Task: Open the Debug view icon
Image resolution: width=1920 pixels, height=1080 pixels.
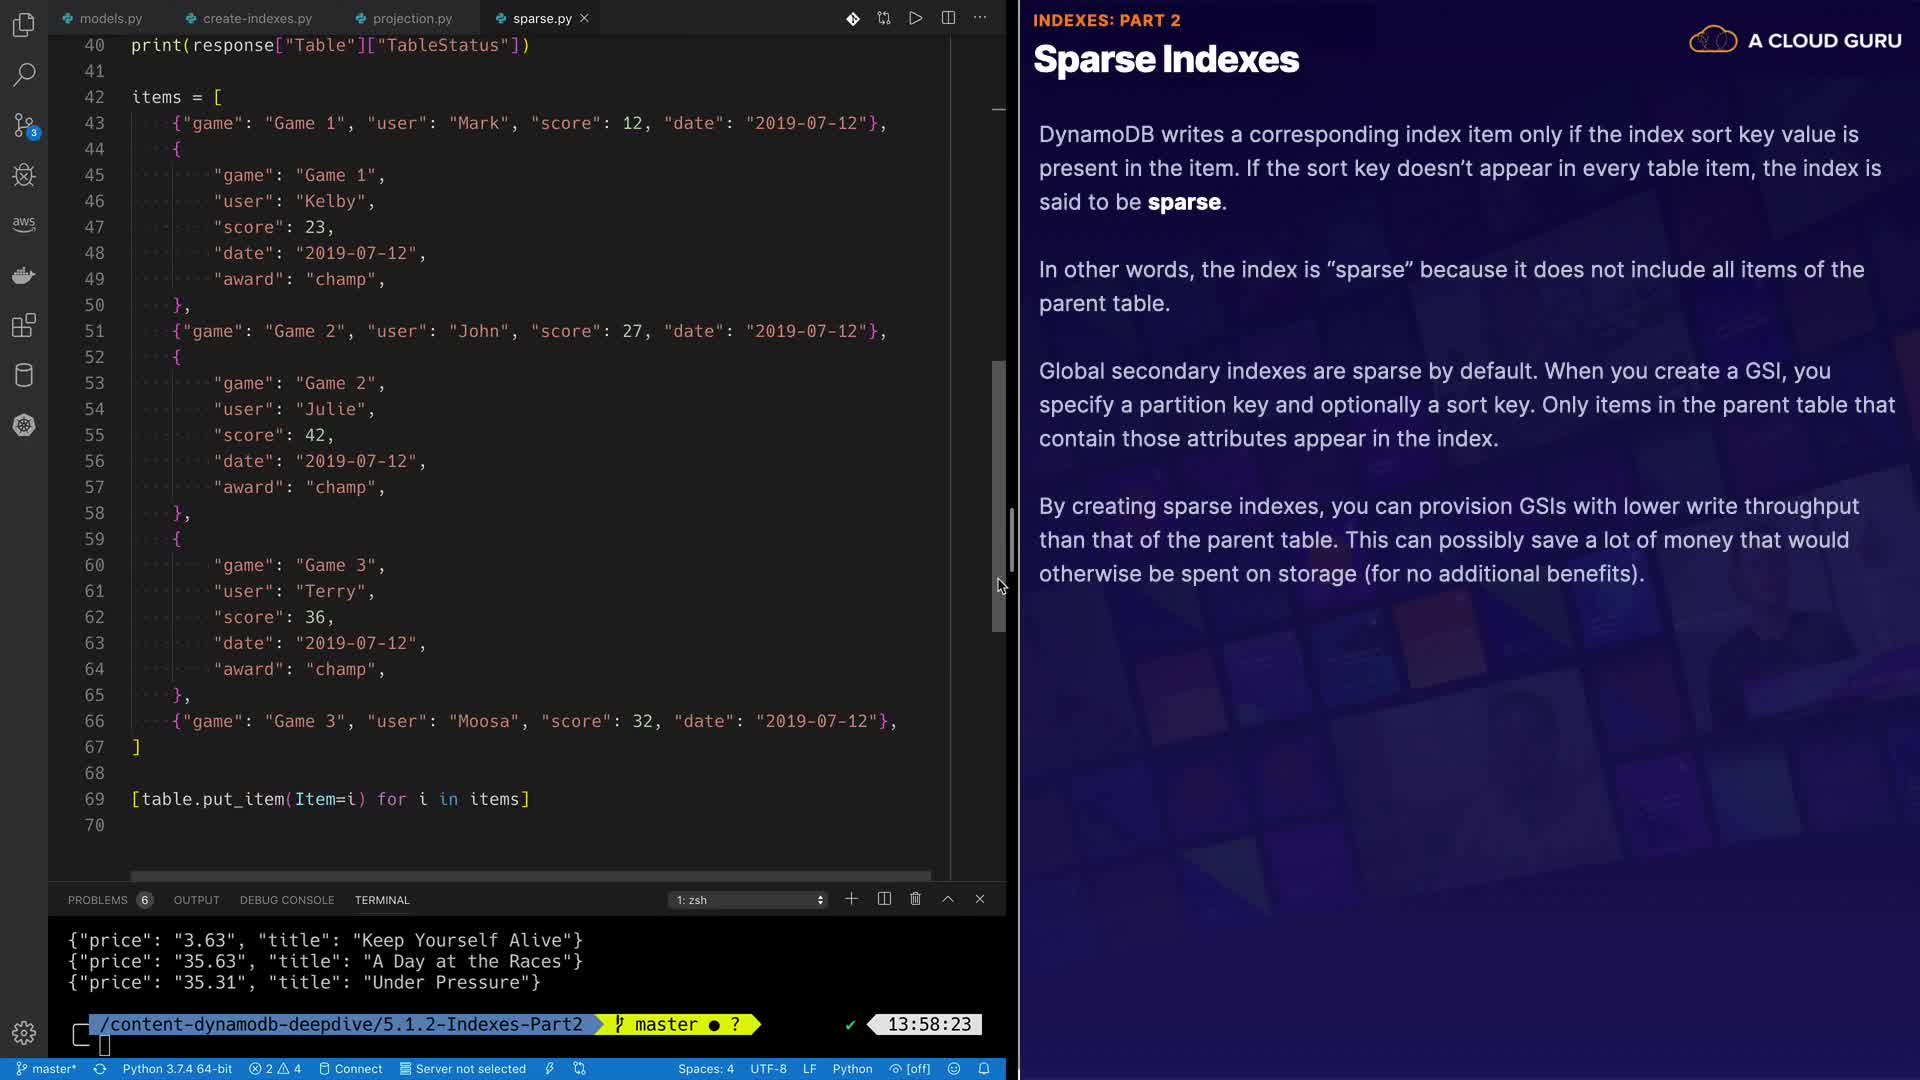Action: [24, 175]
